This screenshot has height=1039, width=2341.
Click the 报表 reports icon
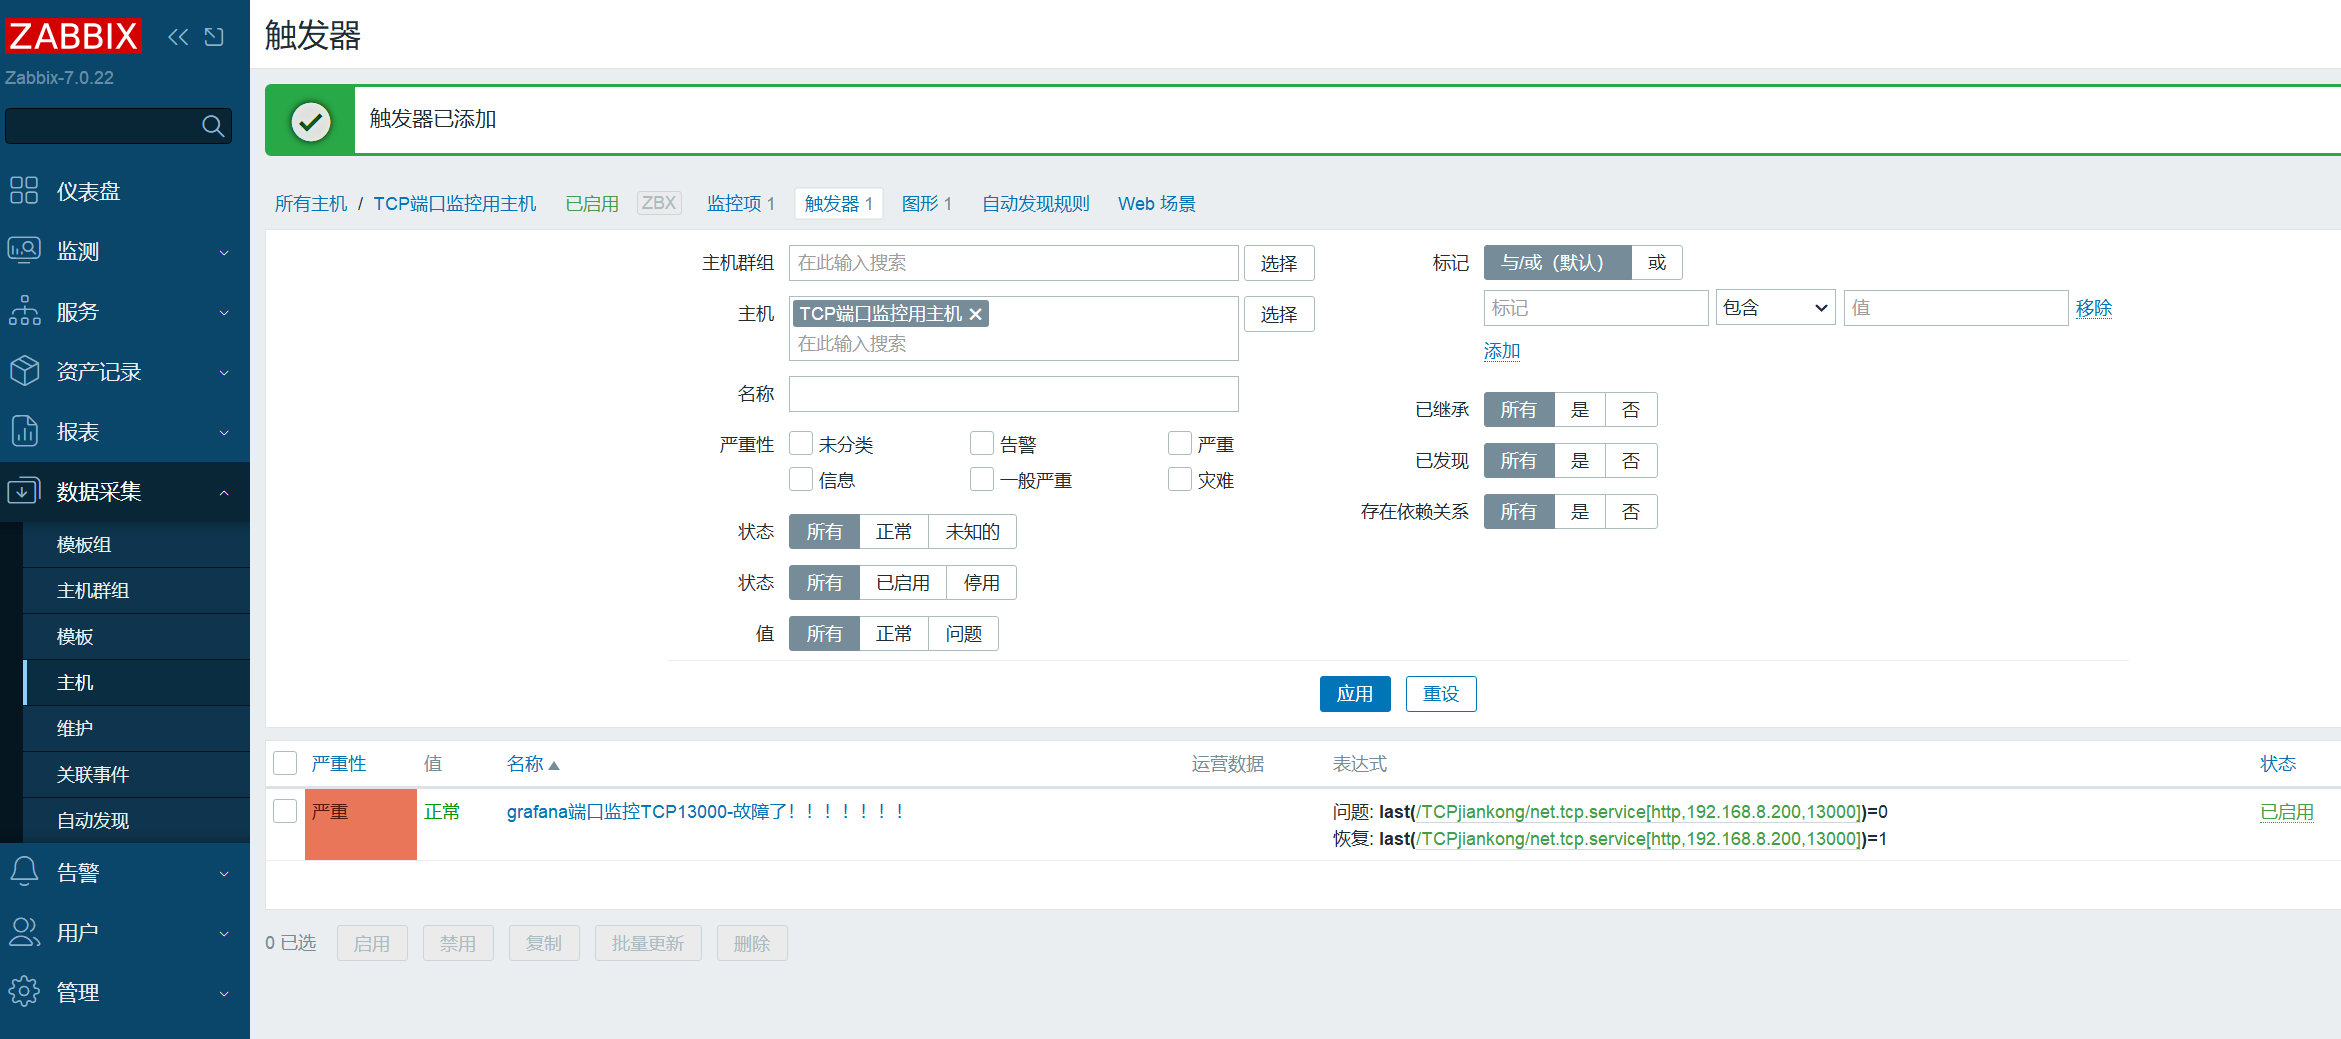coord(24,432)
